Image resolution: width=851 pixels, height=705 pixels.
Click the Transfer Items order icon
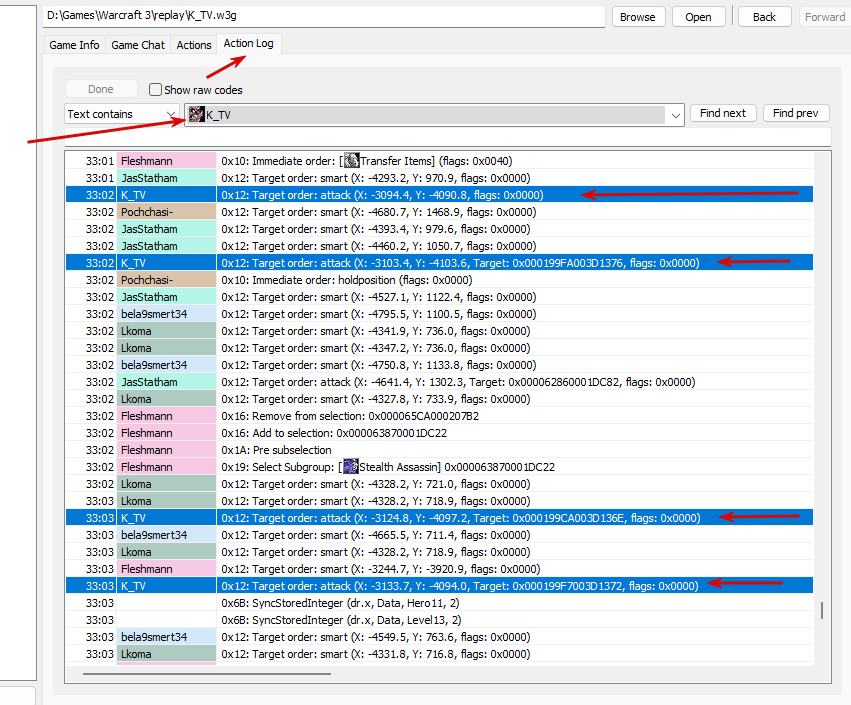pyautogui.click(x=352, y=161)
